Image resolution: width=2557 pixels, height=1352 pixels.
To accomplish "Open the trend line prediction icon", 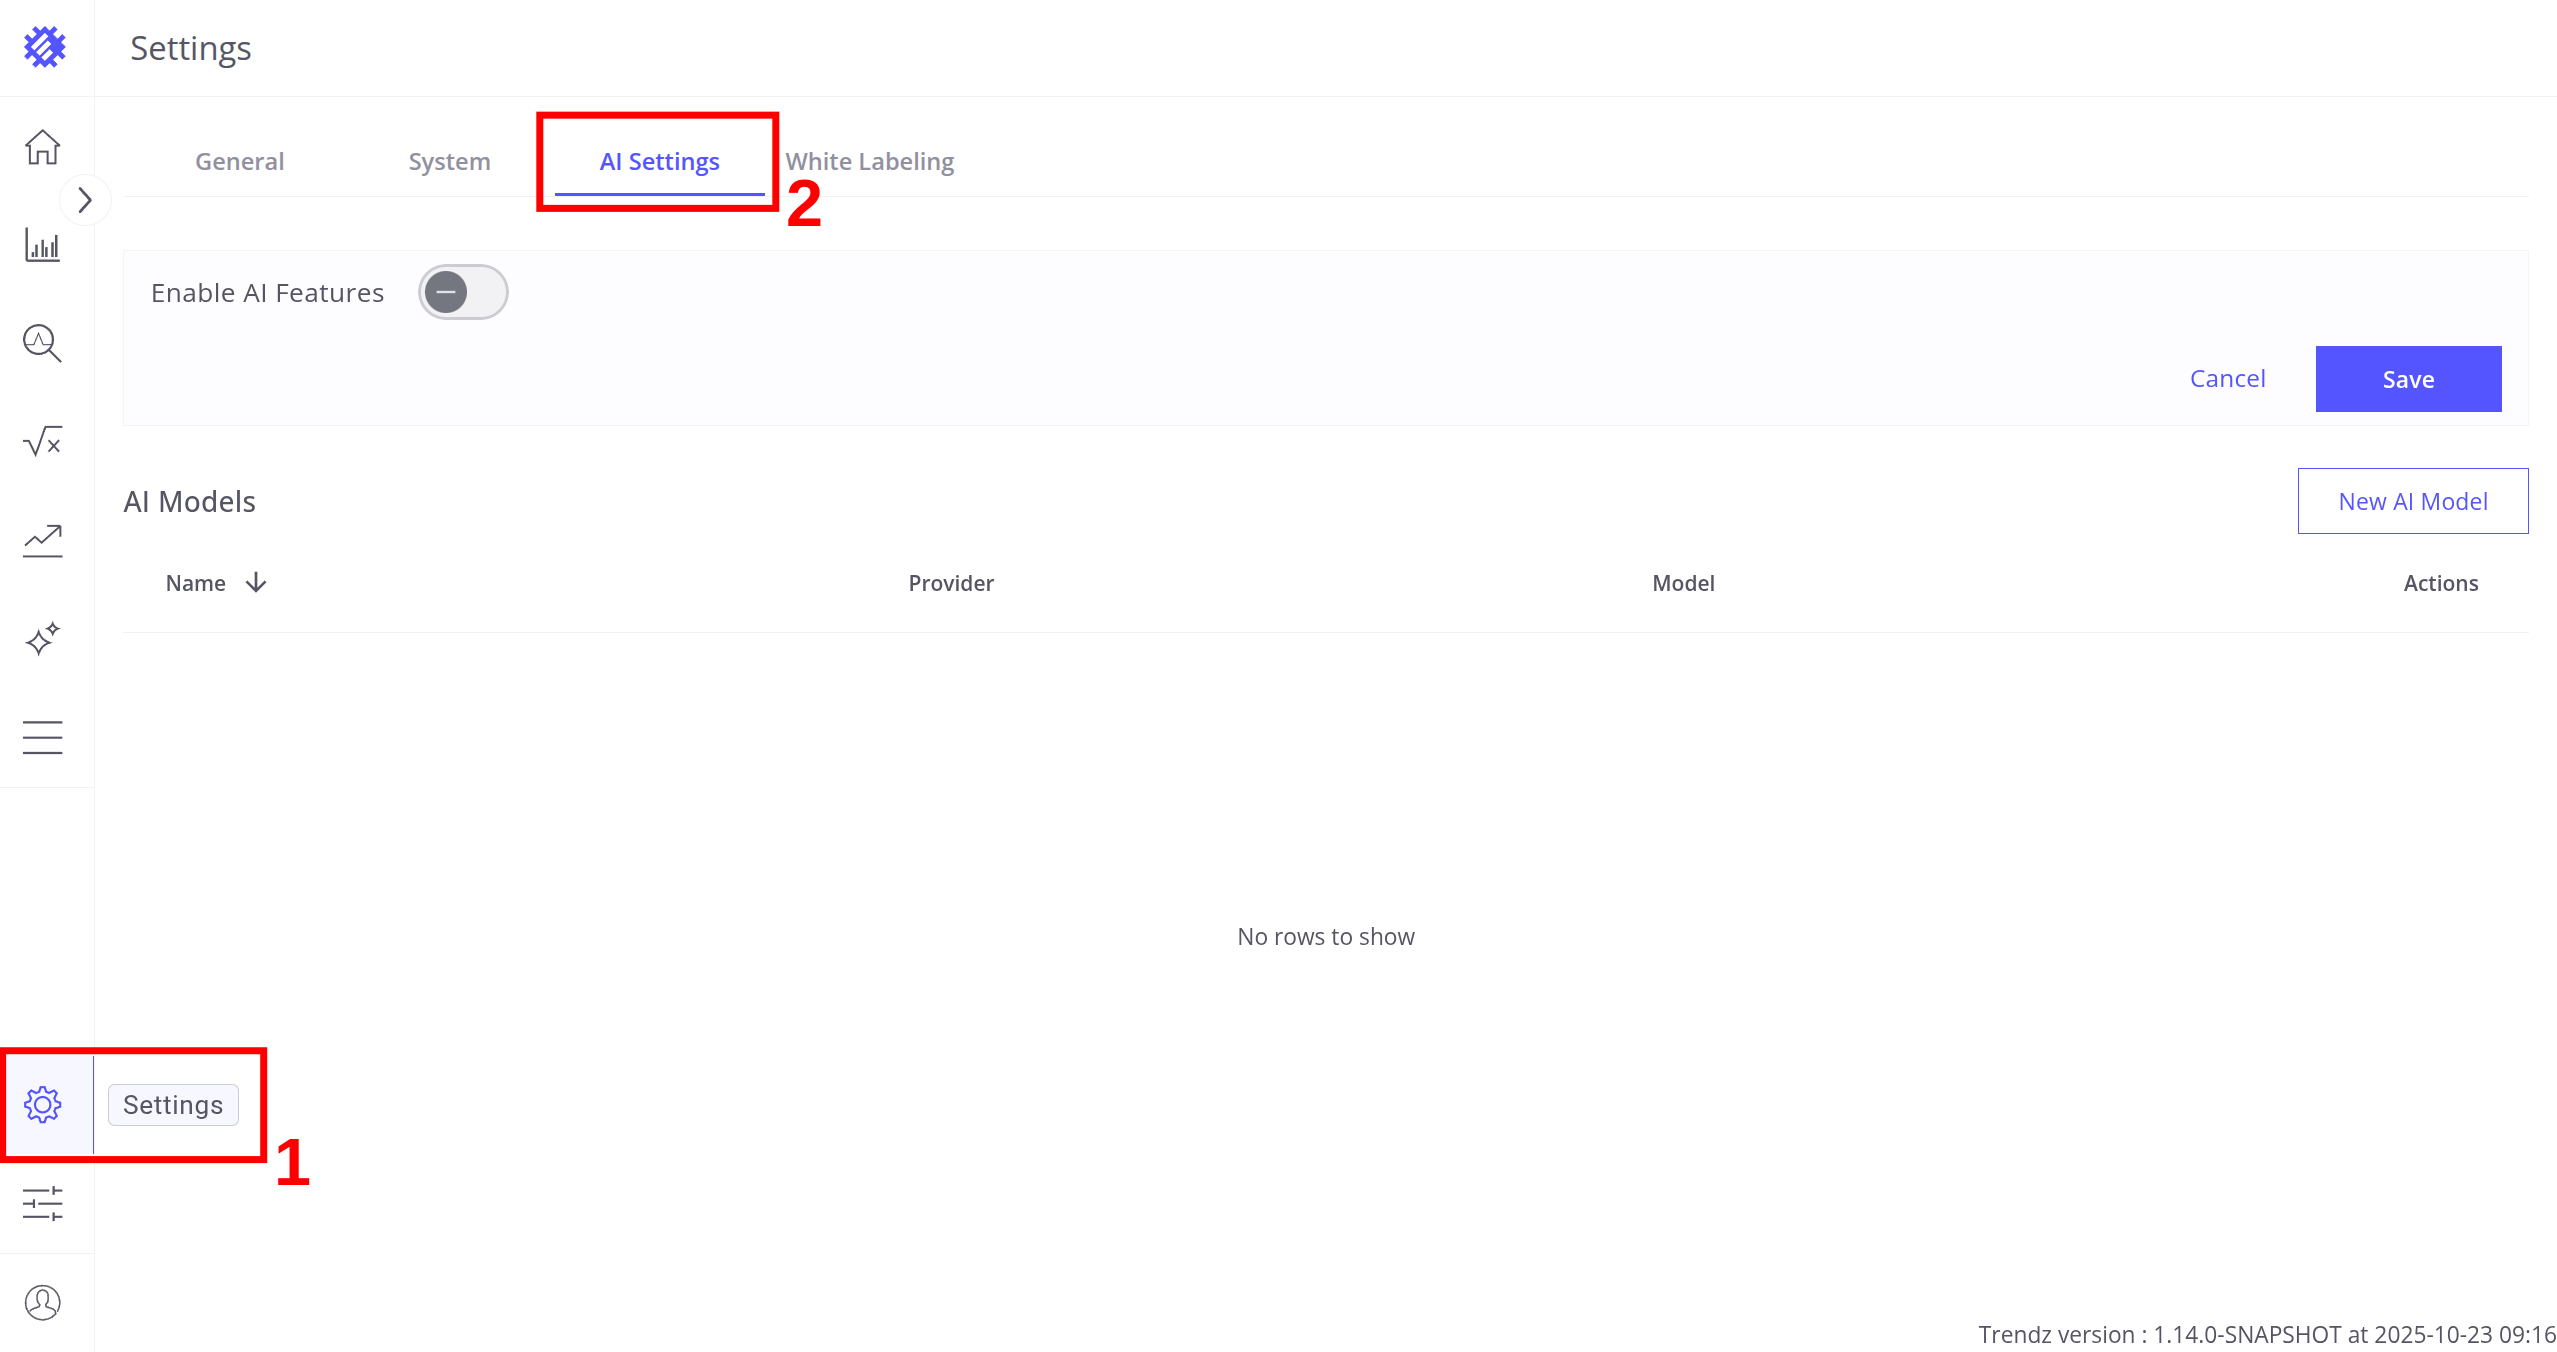I will [x=42, y=540].
